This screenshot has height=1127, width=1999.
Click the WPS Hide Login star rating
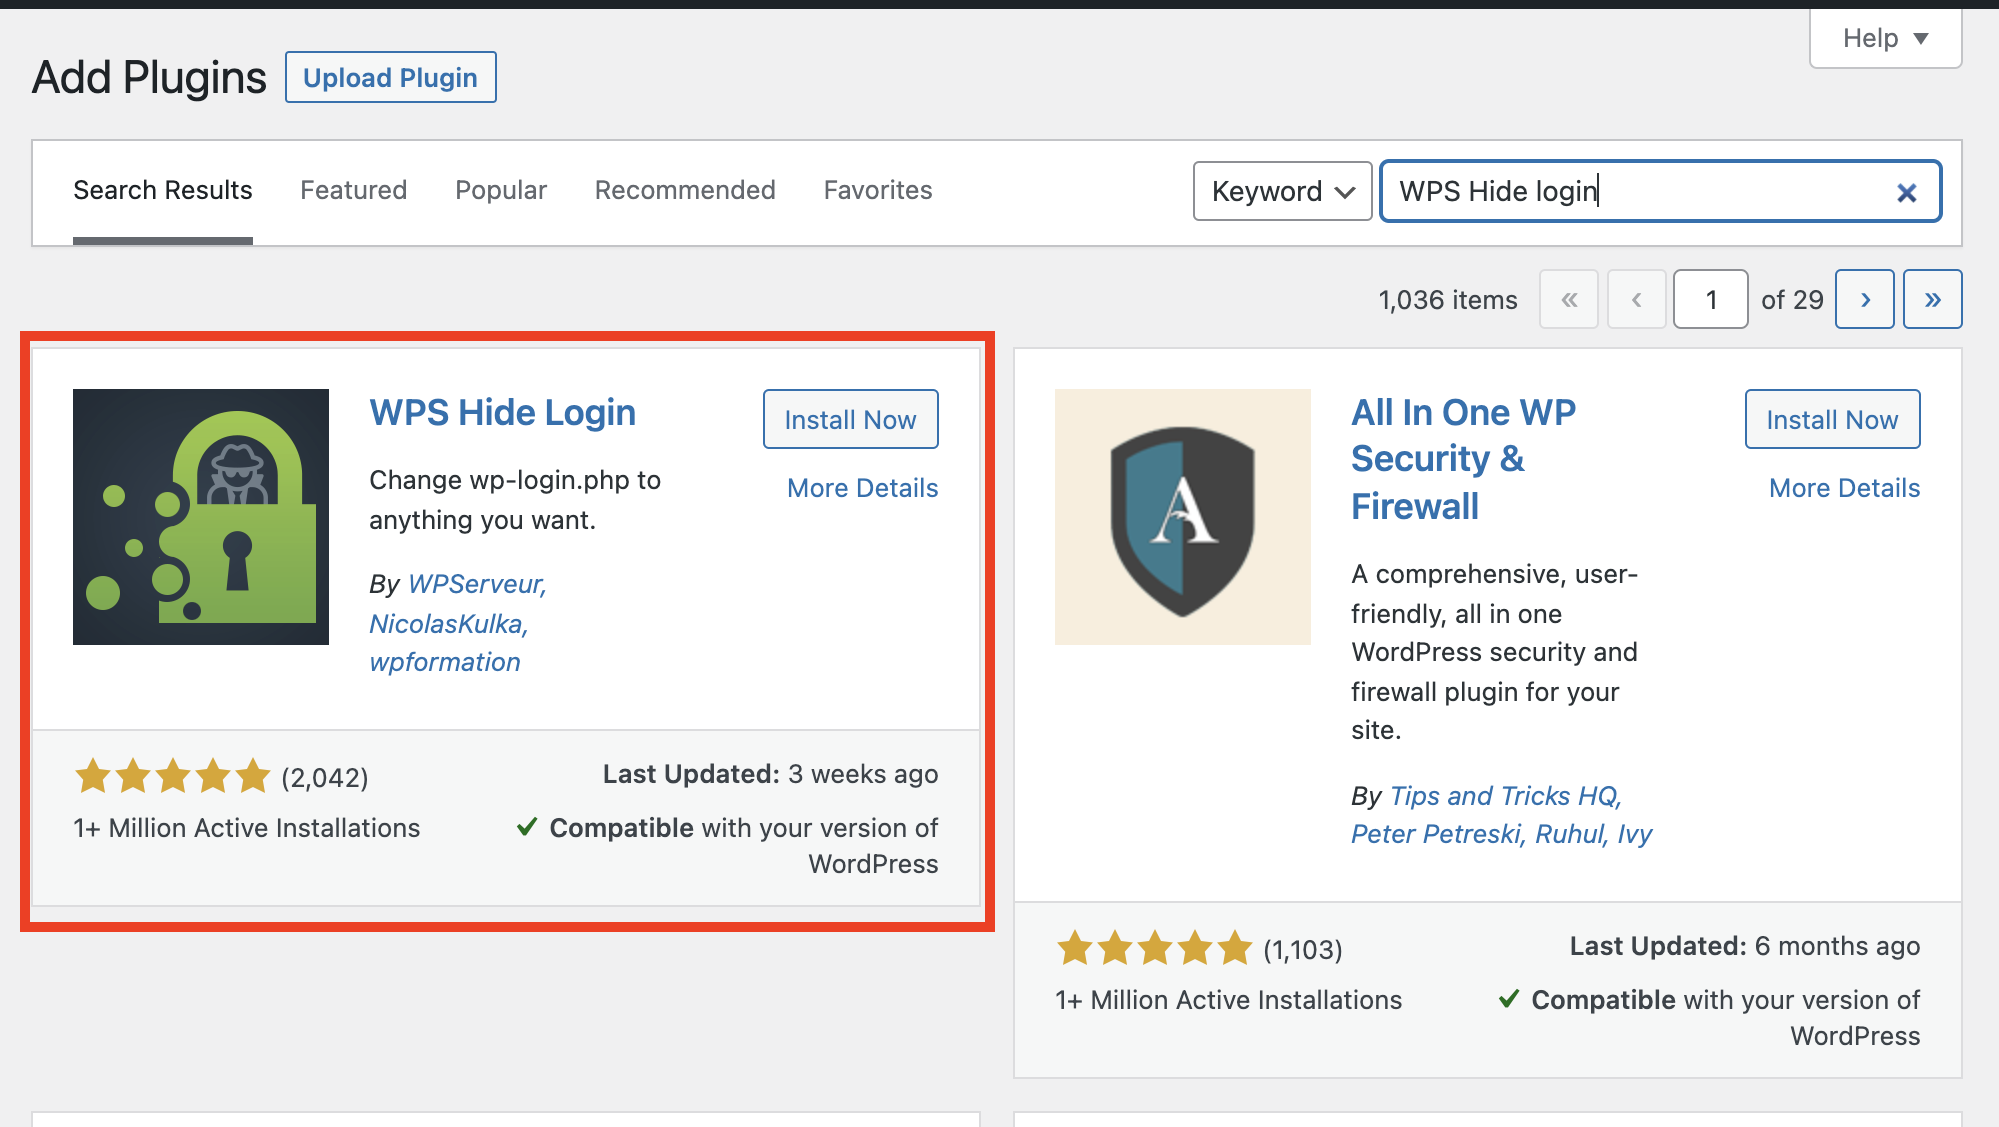pos(173,776)
